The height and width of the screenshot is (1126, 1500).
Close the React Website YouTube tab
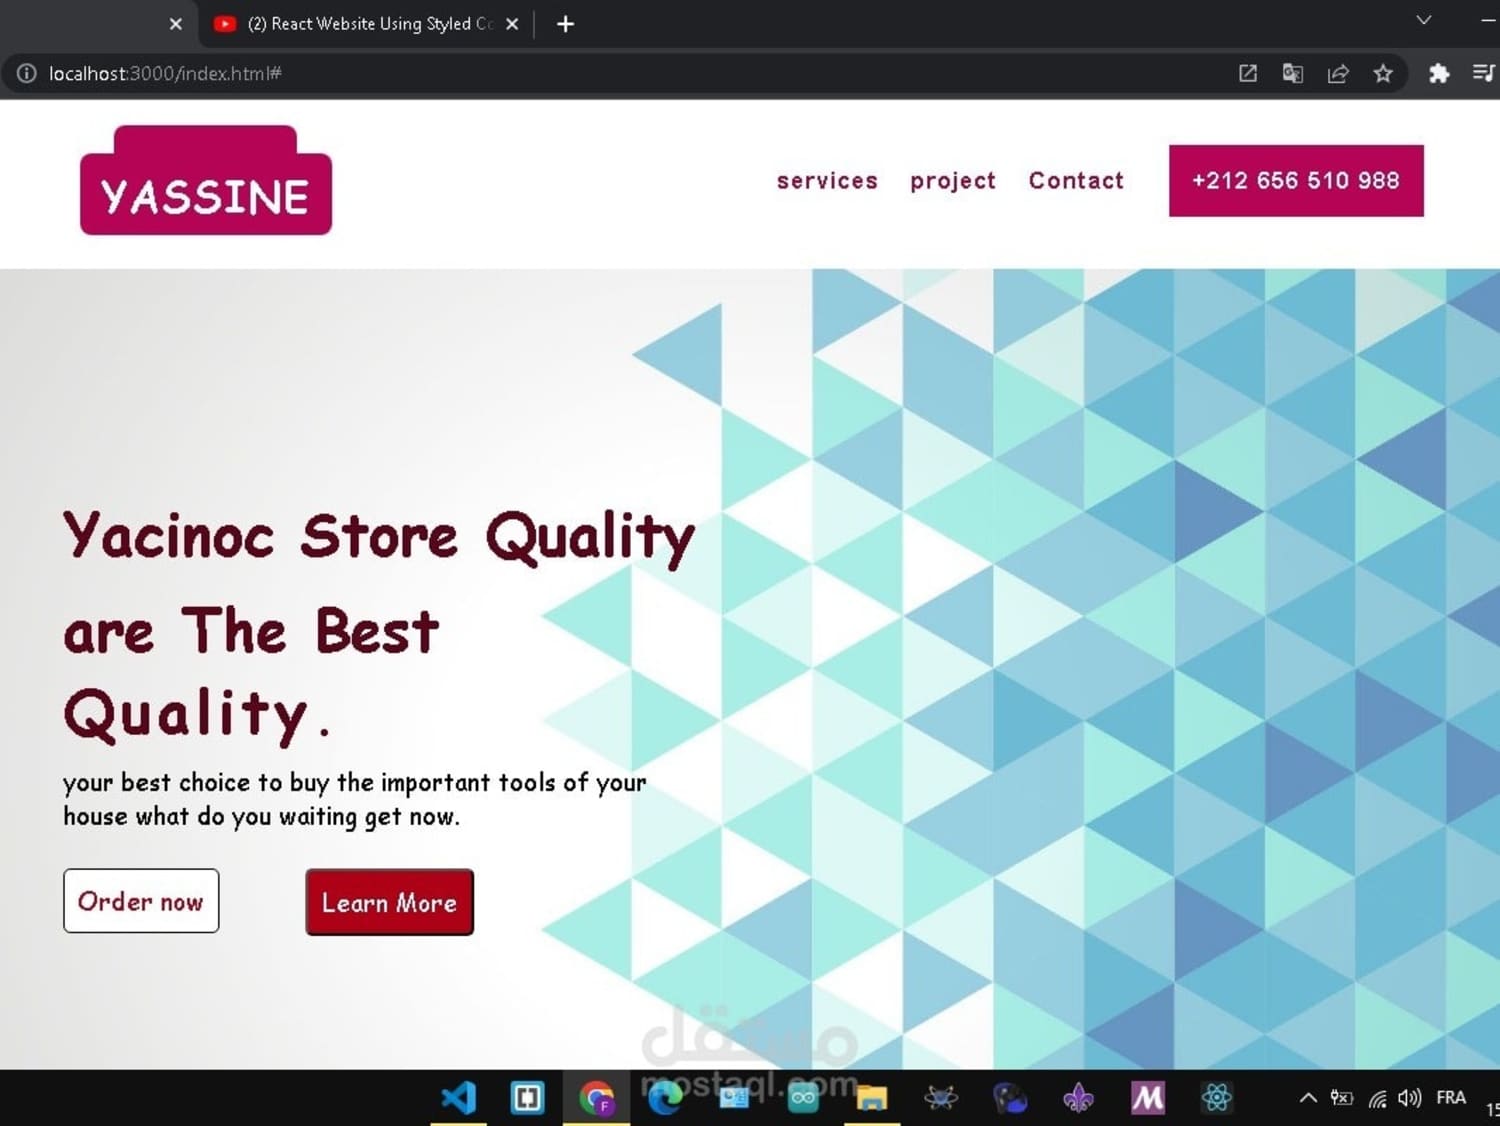(512, 24)
